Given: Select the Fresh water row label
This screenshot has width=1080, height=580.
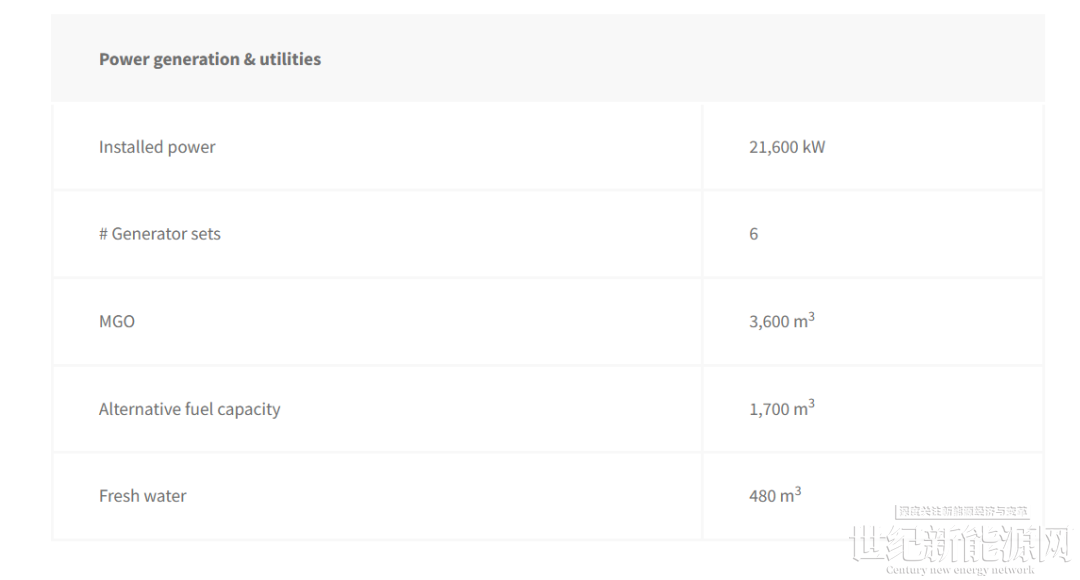Looking at the screenshot, I should coord(143,496).
